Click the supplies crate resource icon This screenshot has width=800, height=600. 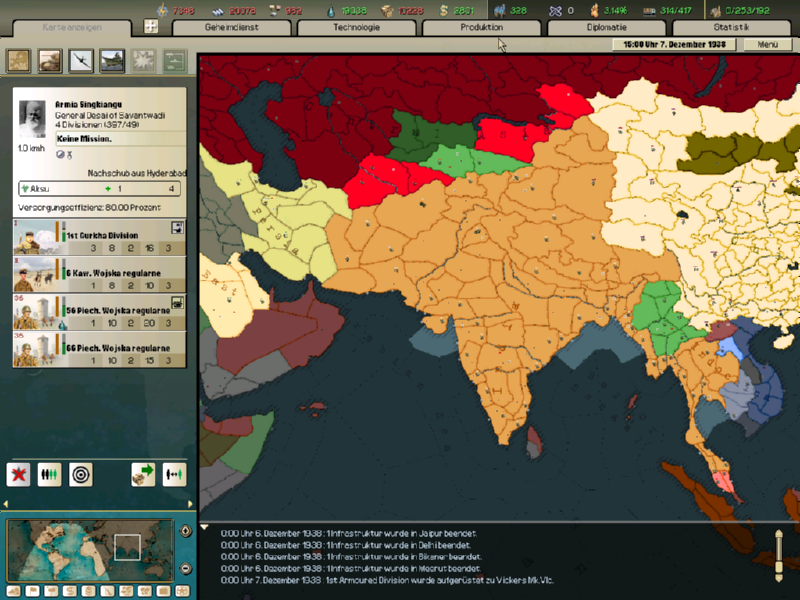coord(387,10)
